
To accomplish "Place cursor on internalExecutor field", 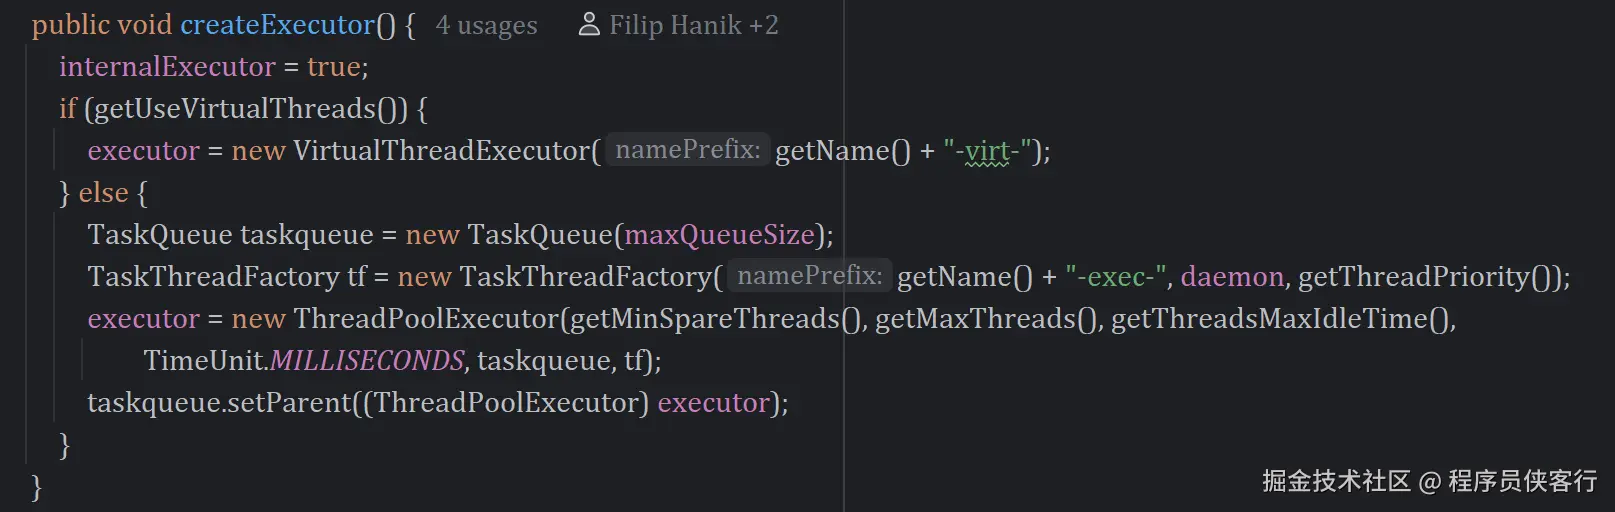I will (167, 67).
